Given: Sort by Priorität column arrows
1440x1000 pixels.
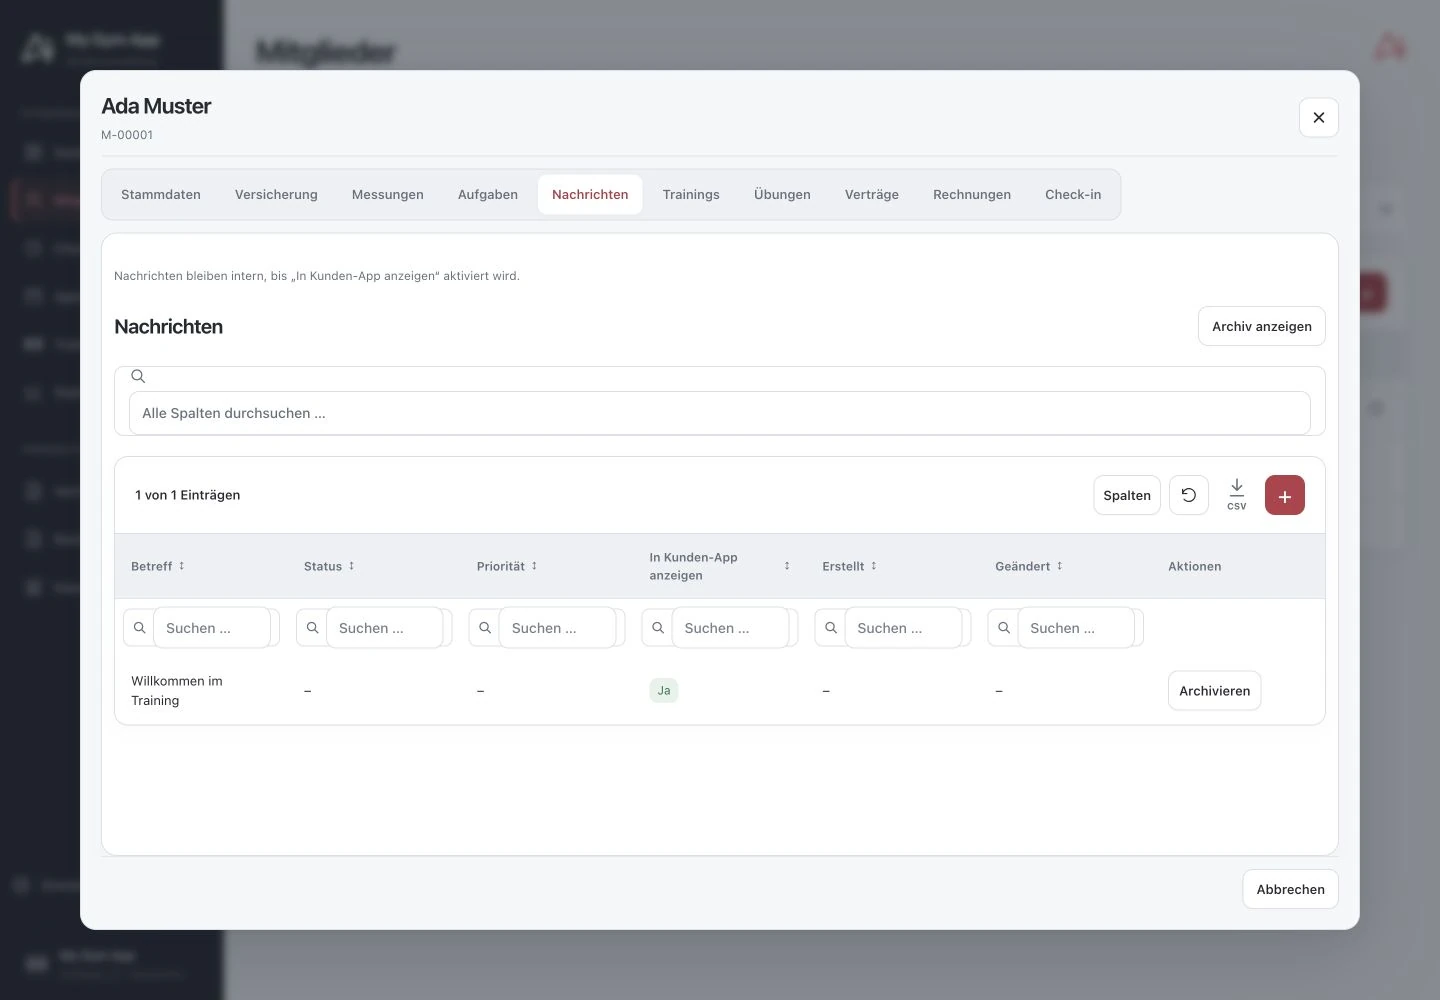Looking at the screenshot, I should click(534, 566).
